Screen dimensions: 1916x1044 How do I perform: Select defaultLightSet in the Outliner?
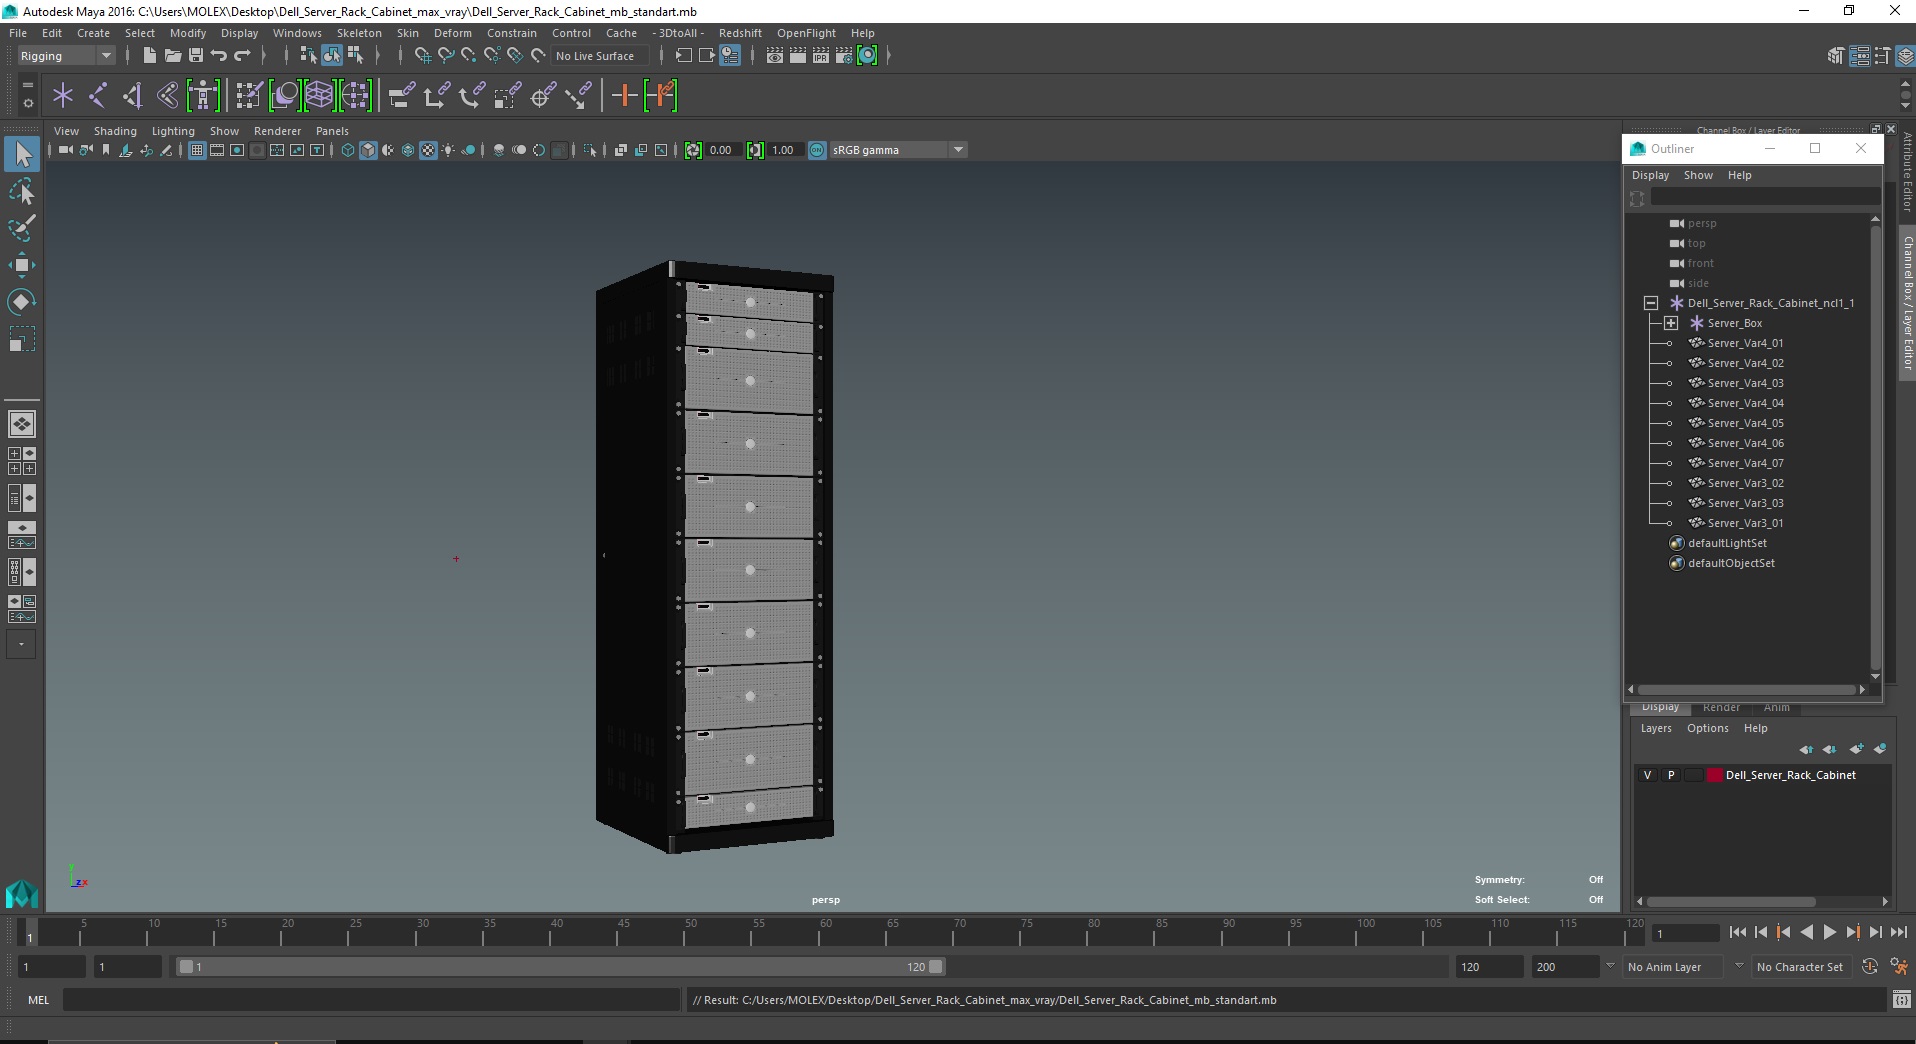click(1727, 543)
